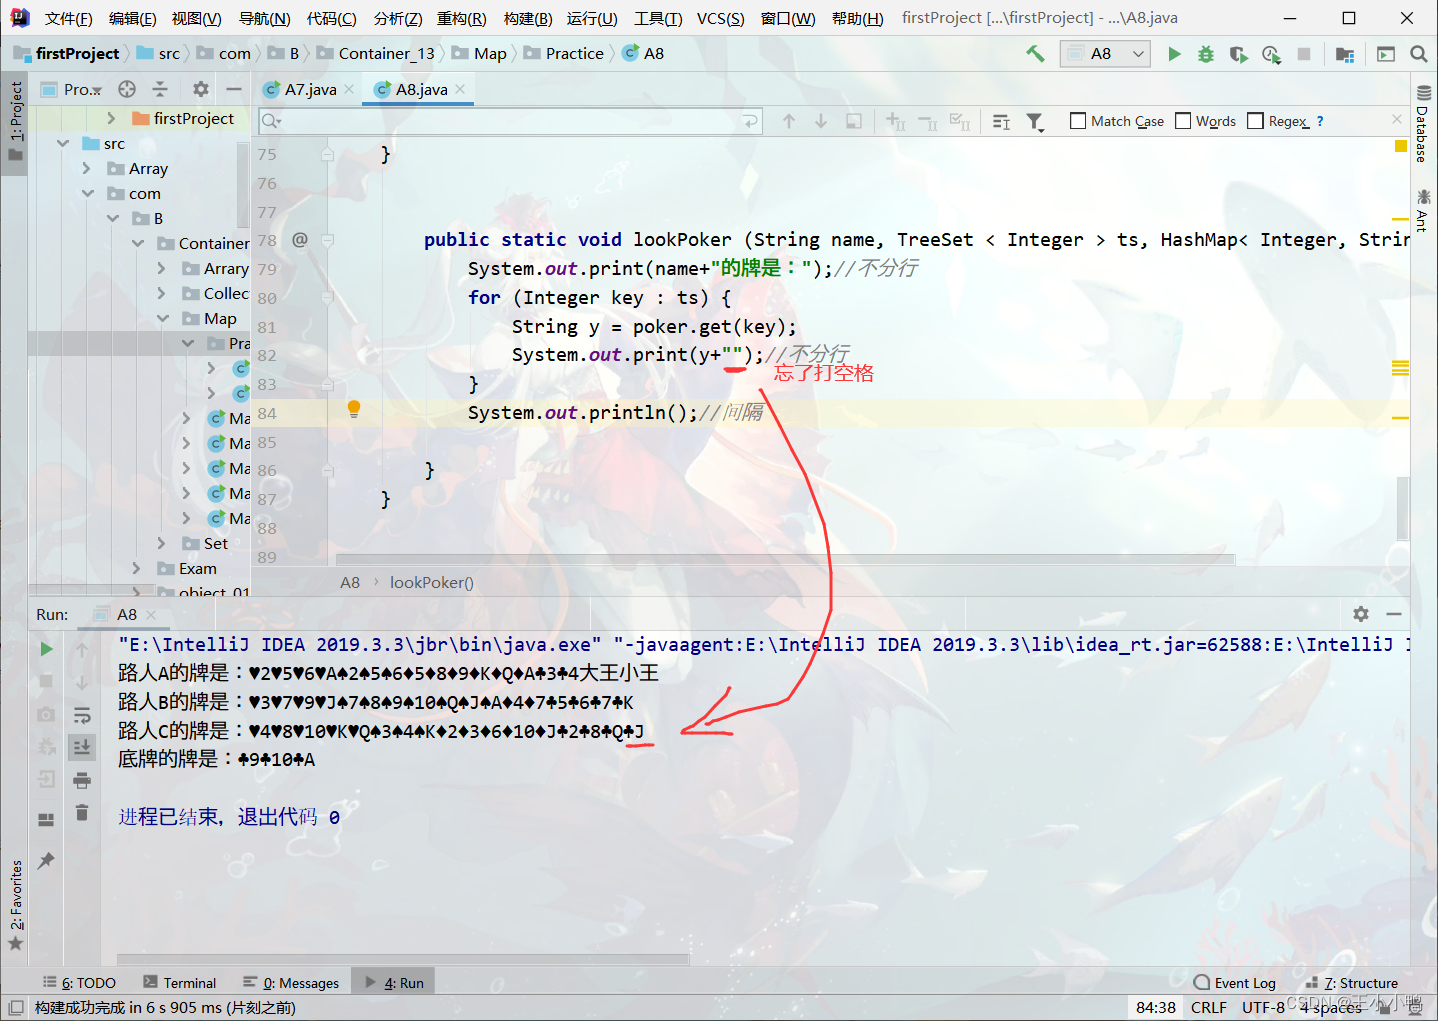Click the Run Anything icon in toolbar

pyautogui.click(x=1385, y=54)
